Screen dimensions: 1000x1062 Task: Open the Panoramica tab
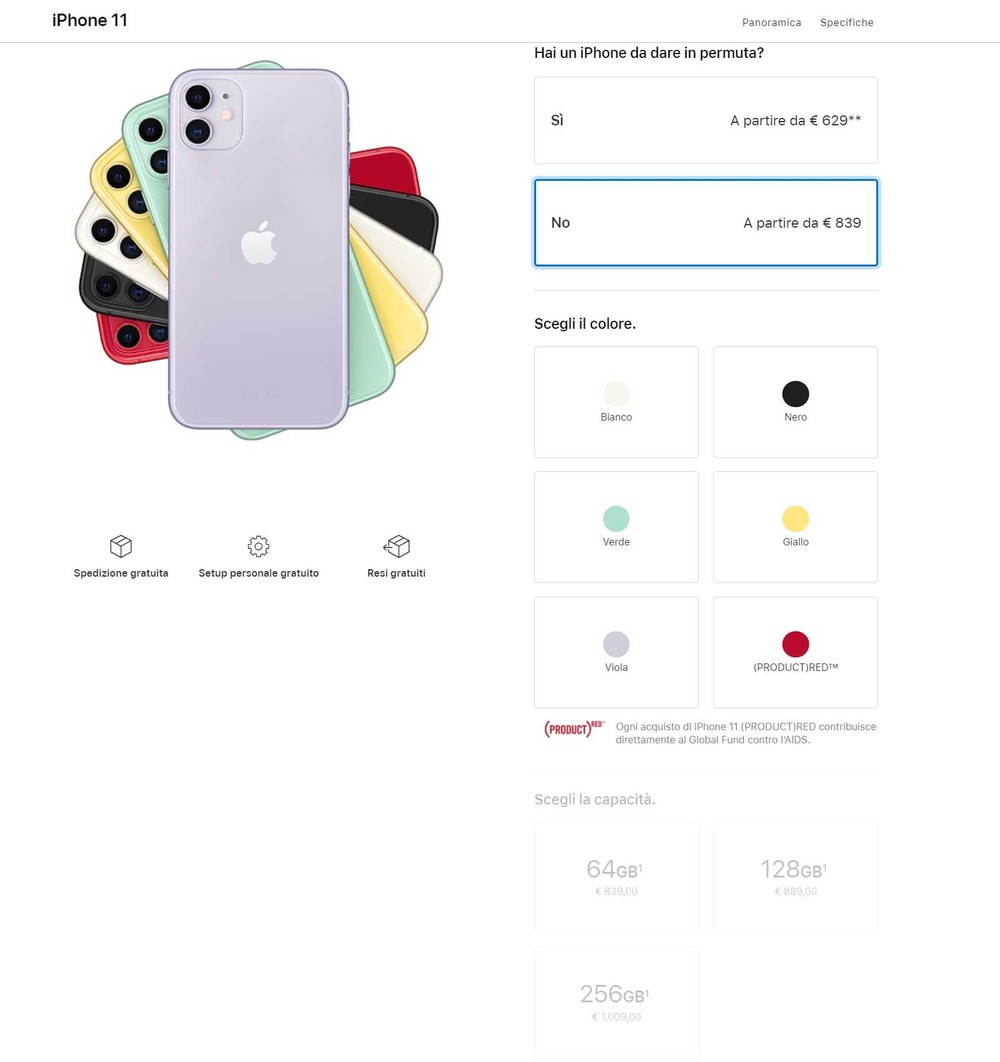click(x=772, y=22)
